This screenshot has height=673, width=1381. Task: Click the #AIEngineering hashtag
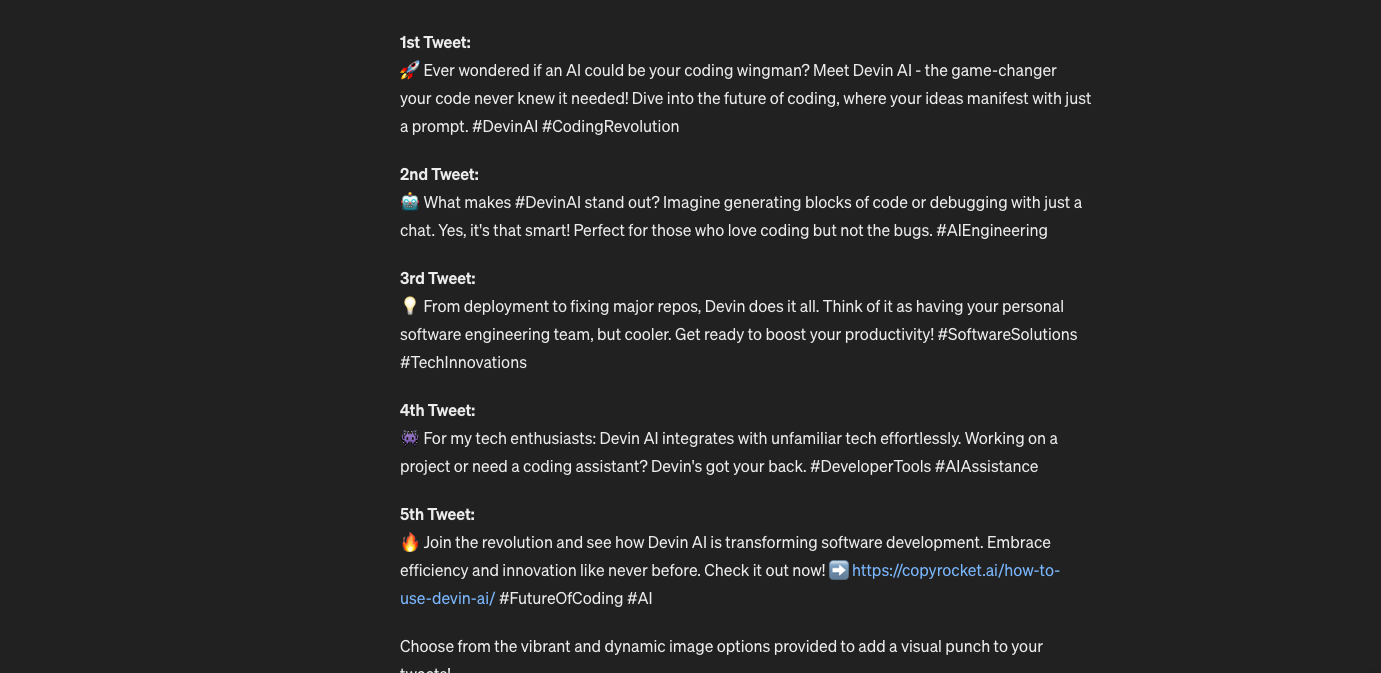[991, 230]
